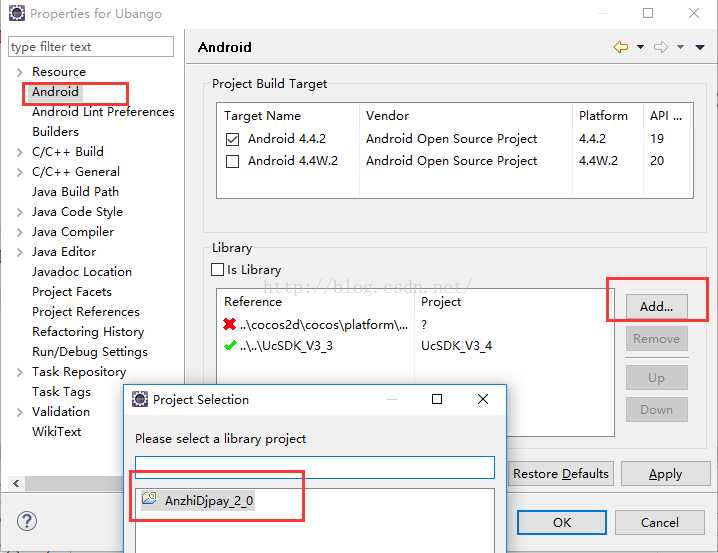
Task: Select the AnzhiDjpay_2_0 library project
Action: coord(209,500)
